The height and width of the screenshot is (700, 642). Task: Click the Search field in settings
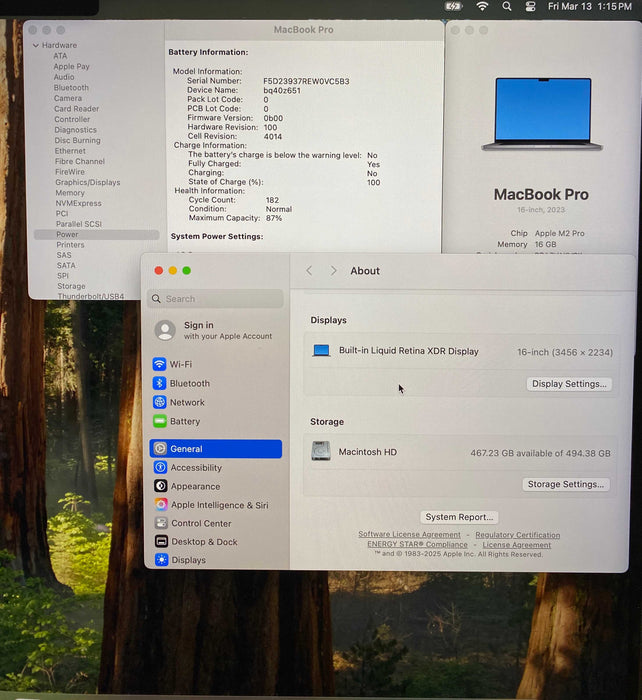tap(215, 299)
